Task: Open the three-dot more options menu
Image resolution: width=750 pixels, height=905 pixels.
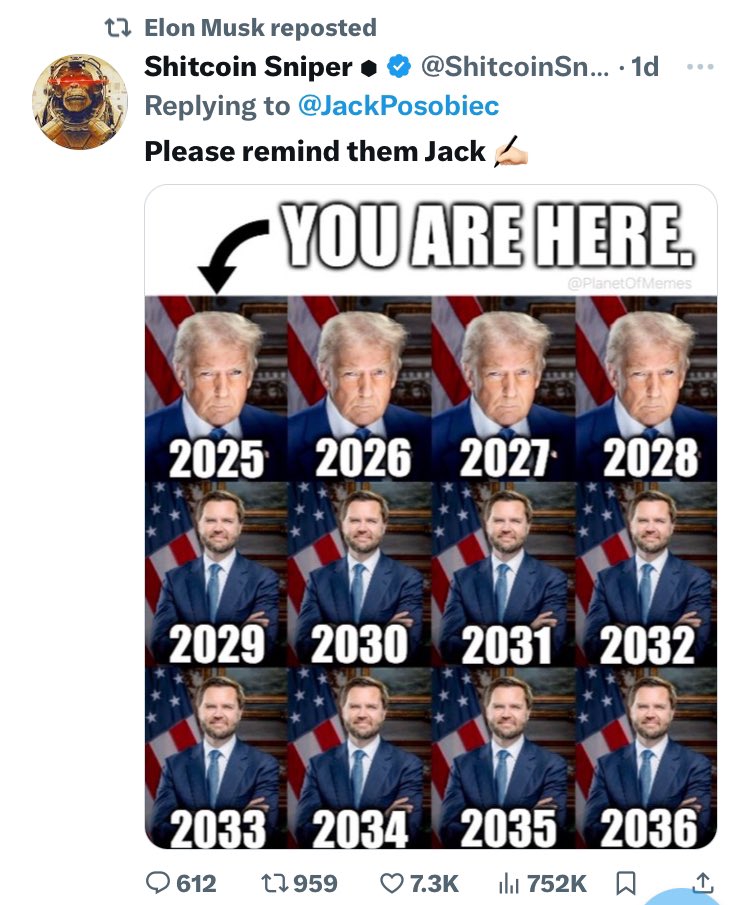Action: [700, 67]
